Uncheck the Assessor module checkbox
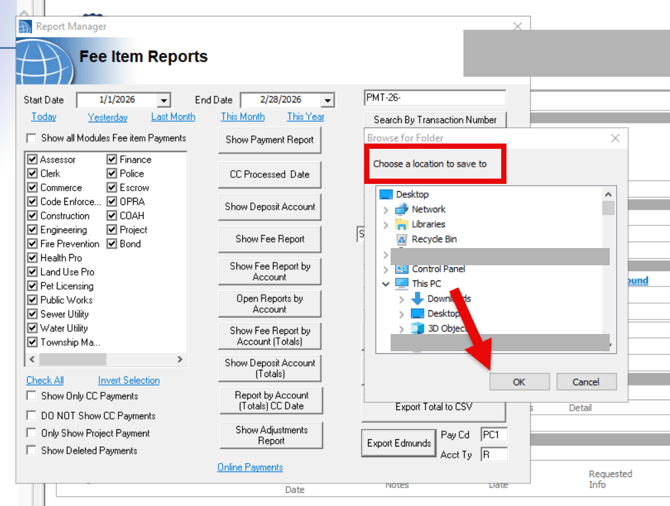This screenshot has width=670, height=506. (x=33, y=159)
